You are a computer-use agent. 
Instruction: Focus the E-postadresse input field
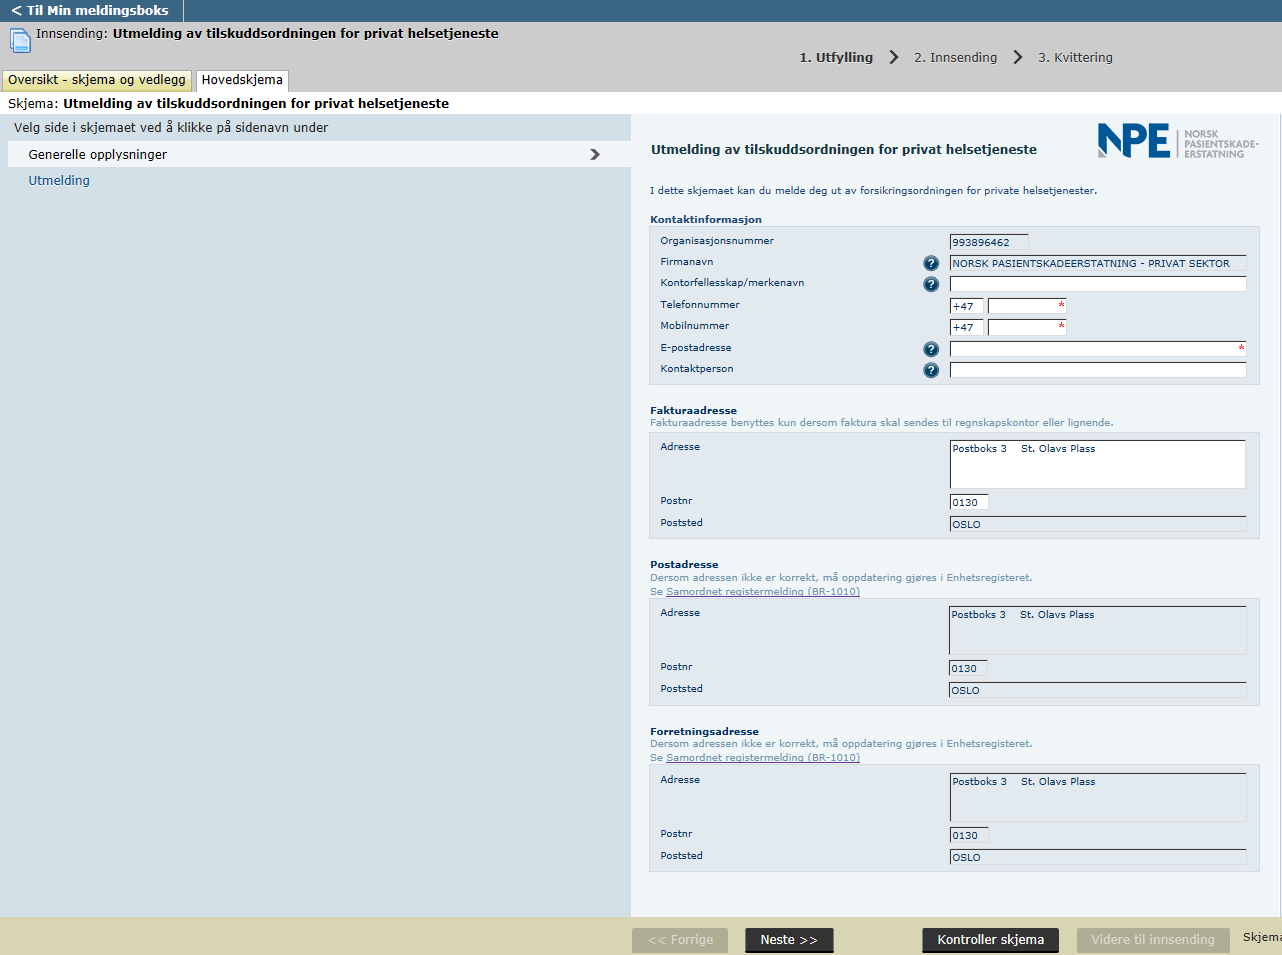click(x=1098, y=349)
